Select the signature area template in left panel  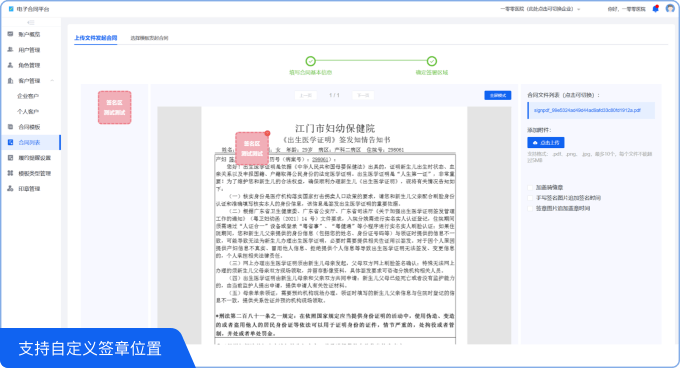[x=114, y=107]
